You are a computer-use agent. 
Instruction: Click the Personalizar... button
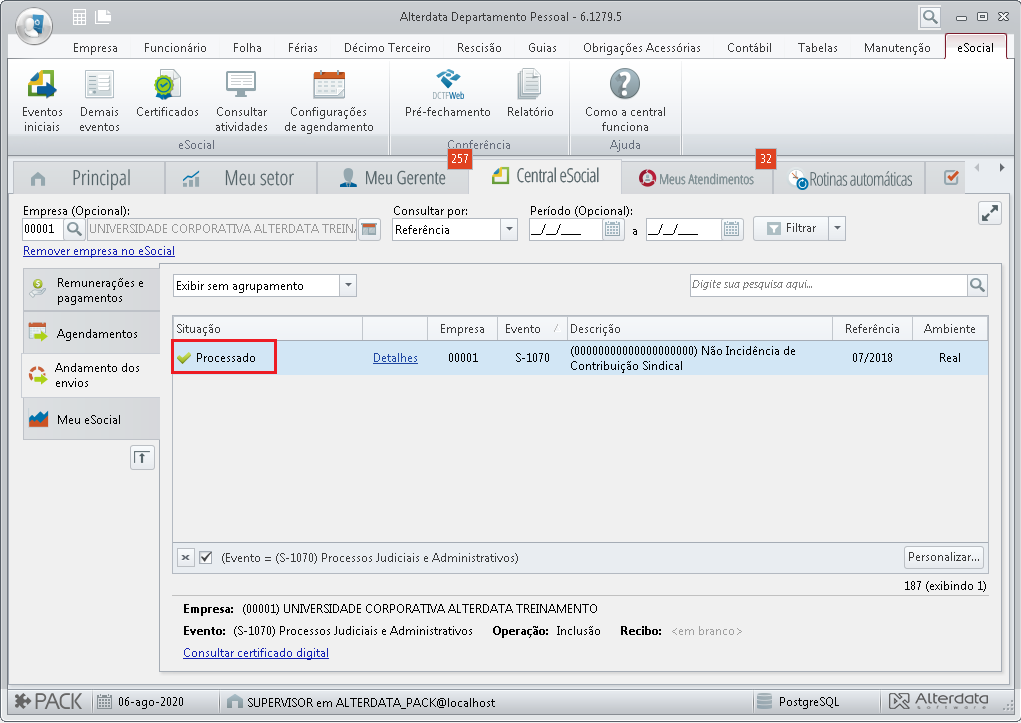click(944, 557)
